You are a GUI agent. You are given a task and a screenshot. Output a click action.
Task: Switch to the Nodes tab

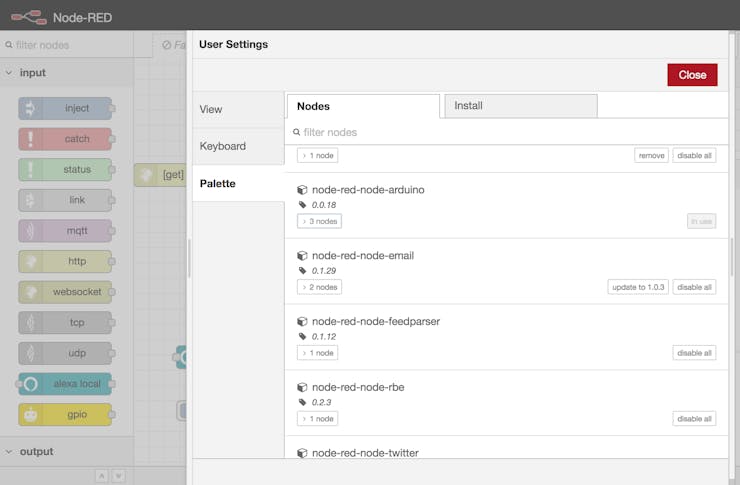(x=363, y=106)
